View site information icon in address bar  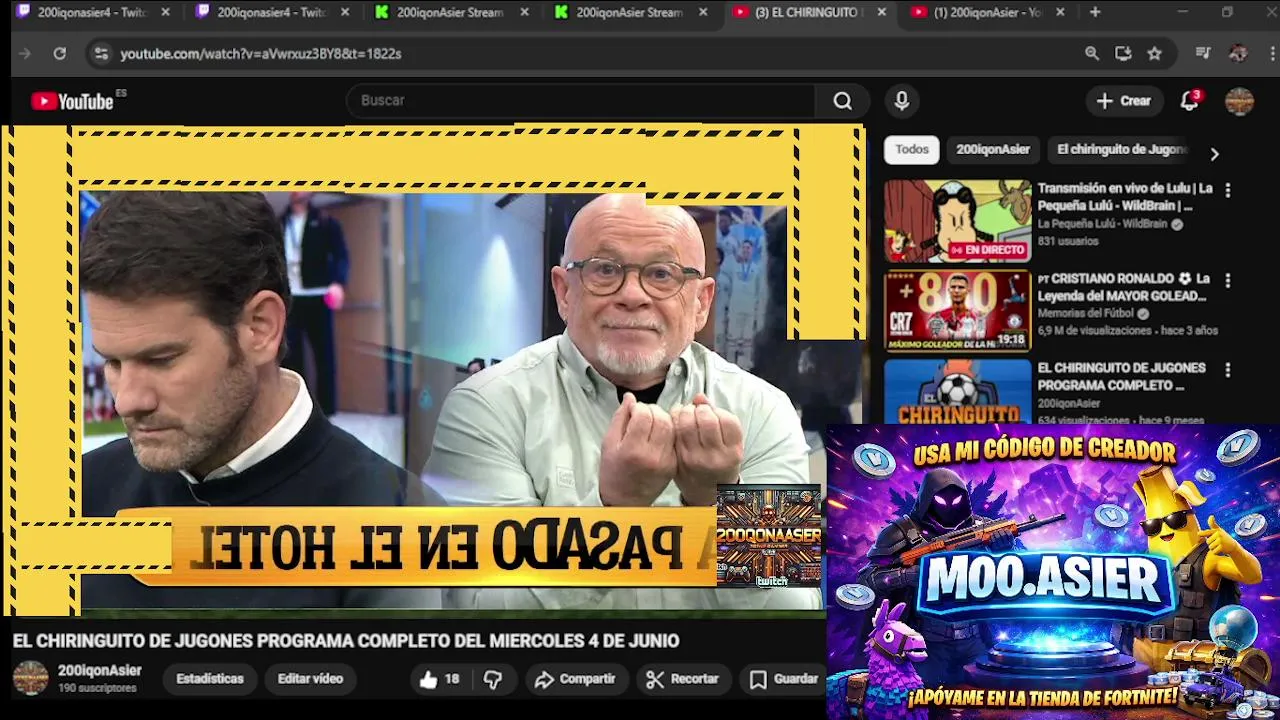pyautogui.click(x=100, y=54)
